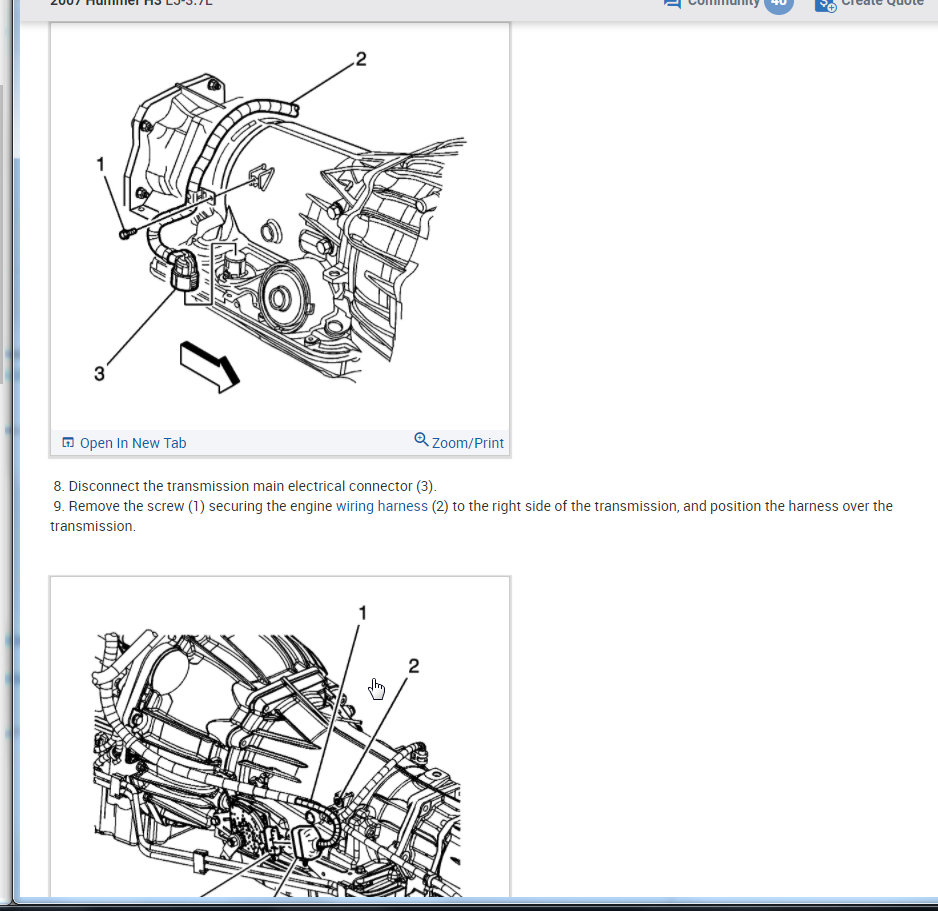
Task: Click the Create Quote tag icon
Action: click(x=825, y=4)
